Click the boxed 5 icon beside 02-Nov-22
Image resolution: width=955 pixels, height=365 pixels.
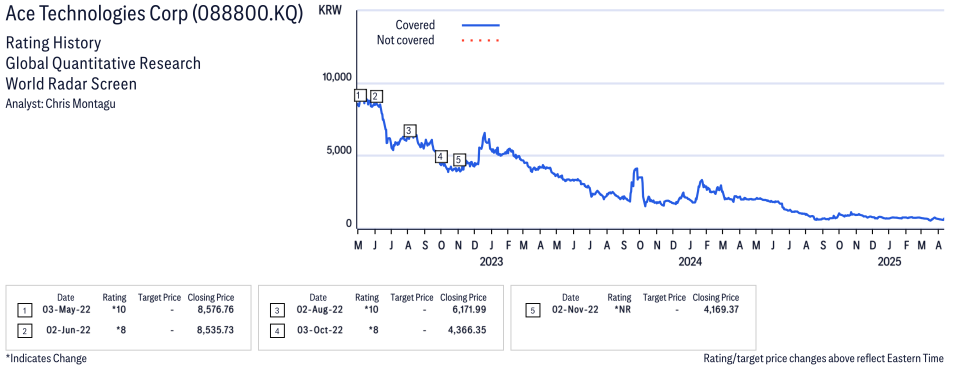tap(531, 311)
